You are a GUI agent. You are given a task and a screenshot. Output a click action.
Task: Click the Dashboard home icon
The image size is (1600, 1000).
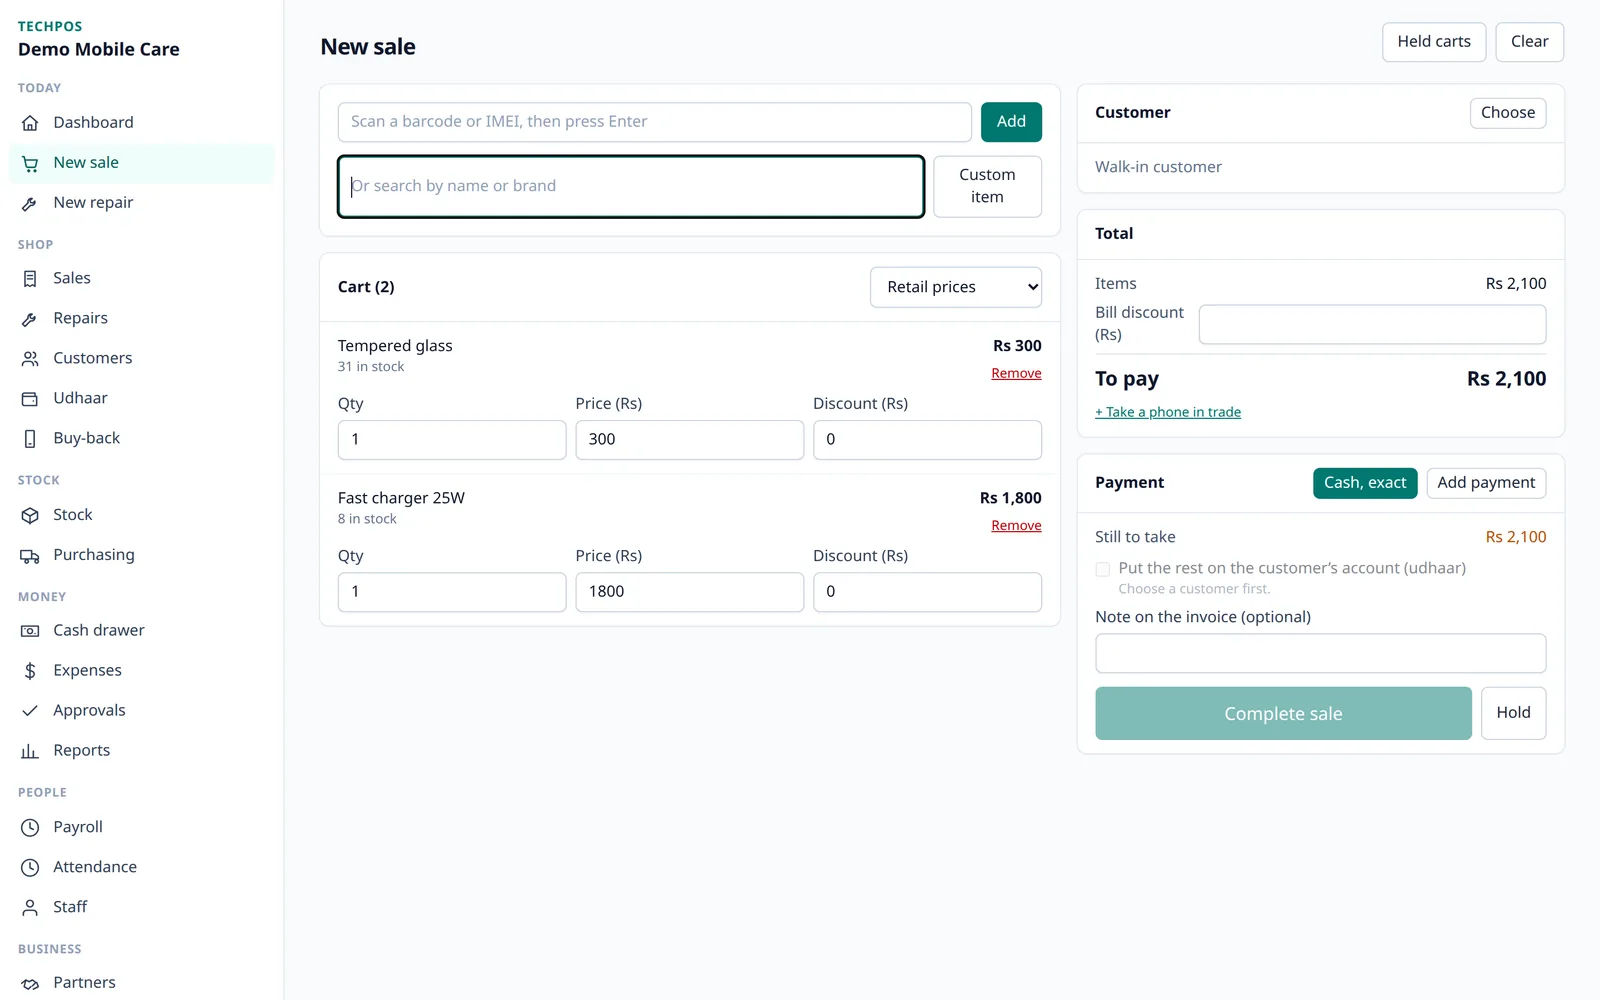[30, 123]
